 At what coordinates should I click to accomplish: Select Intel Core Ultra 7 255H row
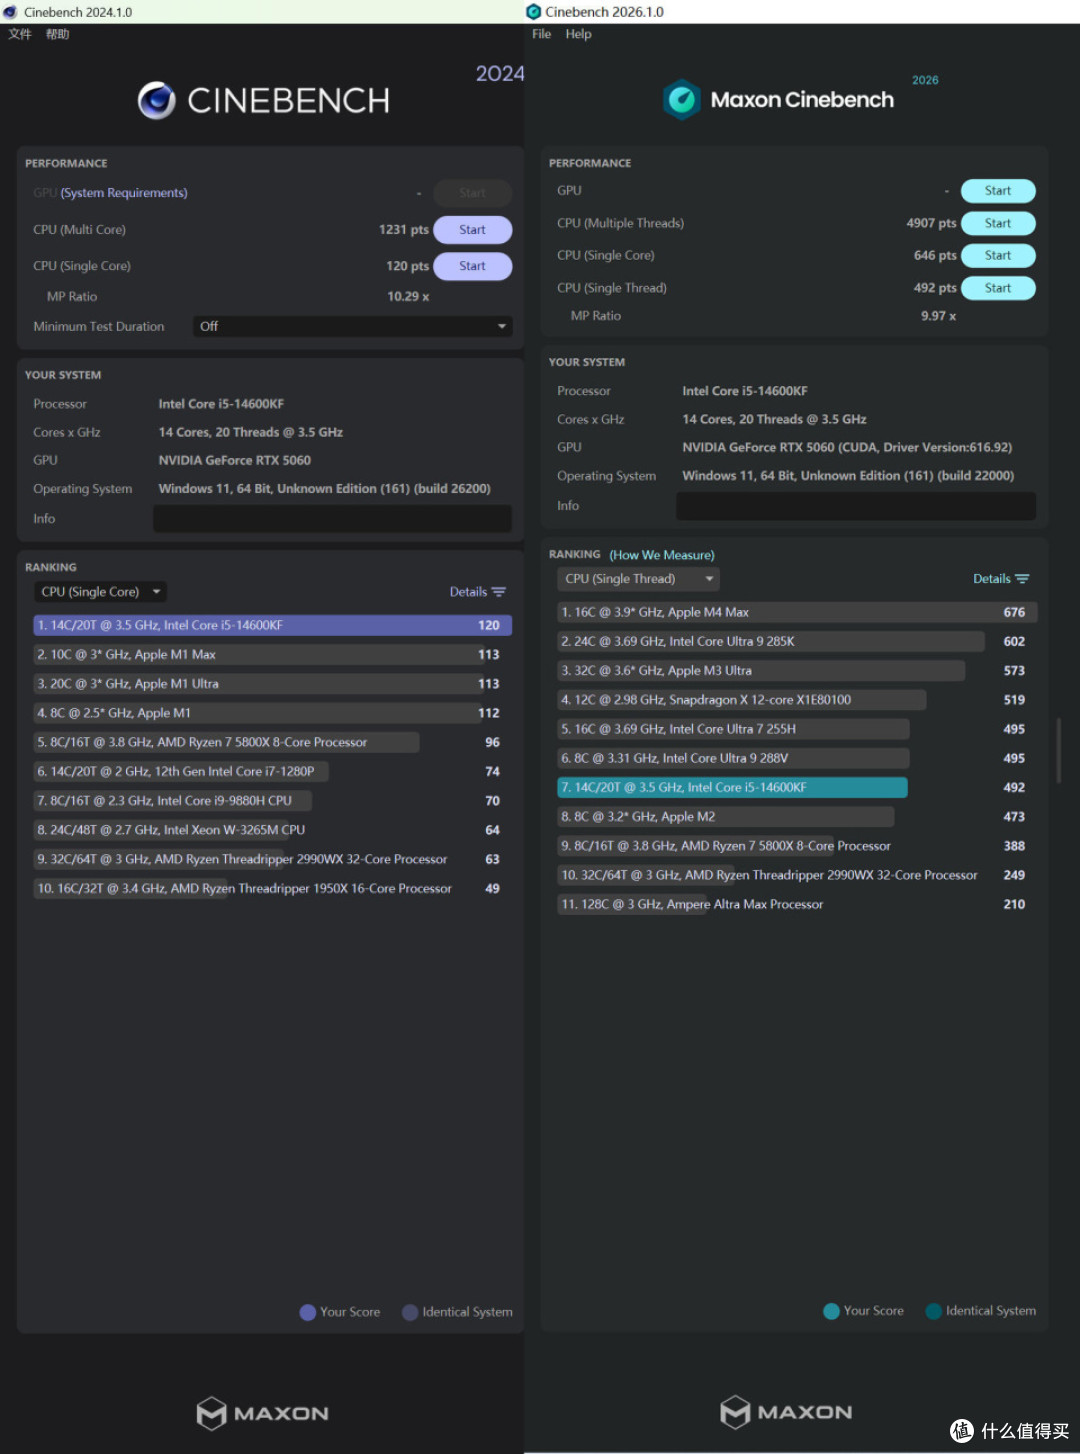797,729
